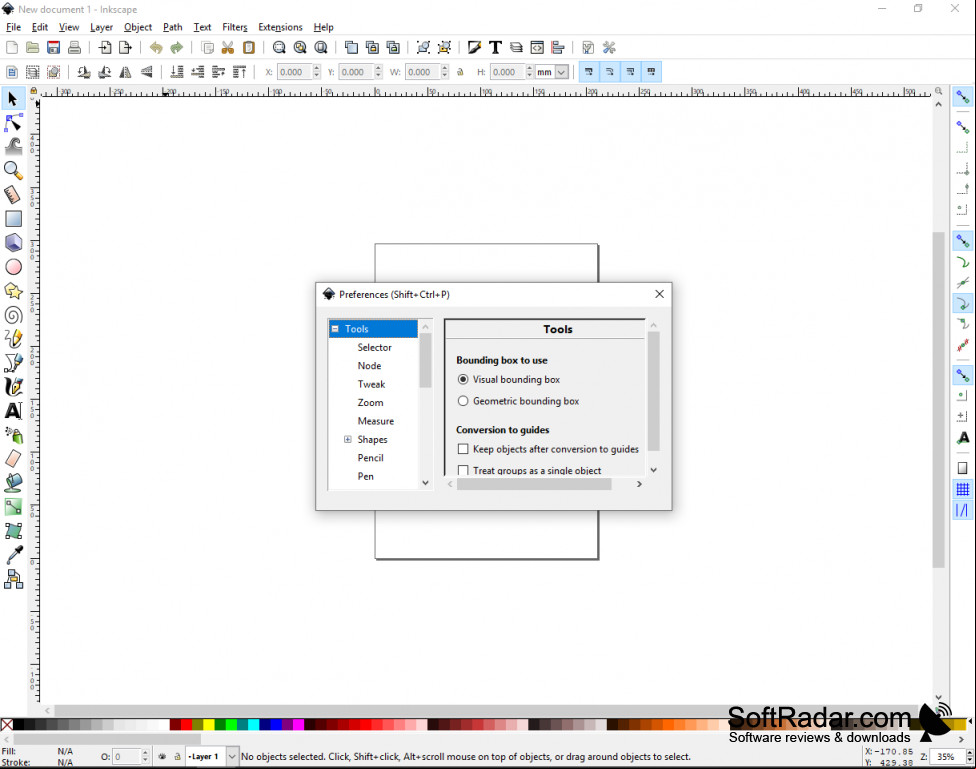Select the Dropper color picker tool
Image resolution: width=976 pixels, height=769 pixels.
[13, 555]
